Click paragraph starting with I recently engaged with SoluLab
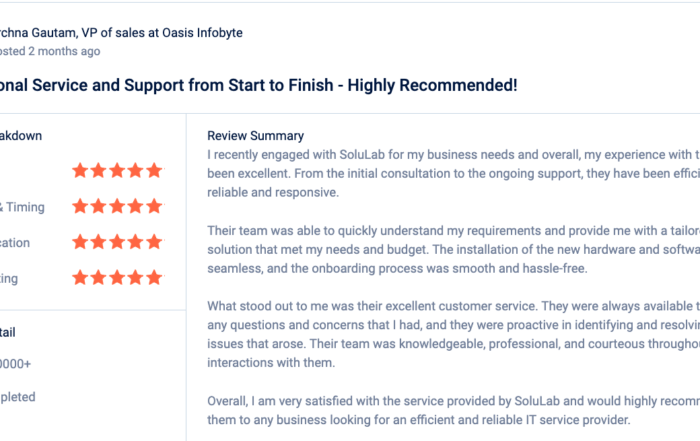The height and width of the screenshot is (441, 700). (454, 174)
